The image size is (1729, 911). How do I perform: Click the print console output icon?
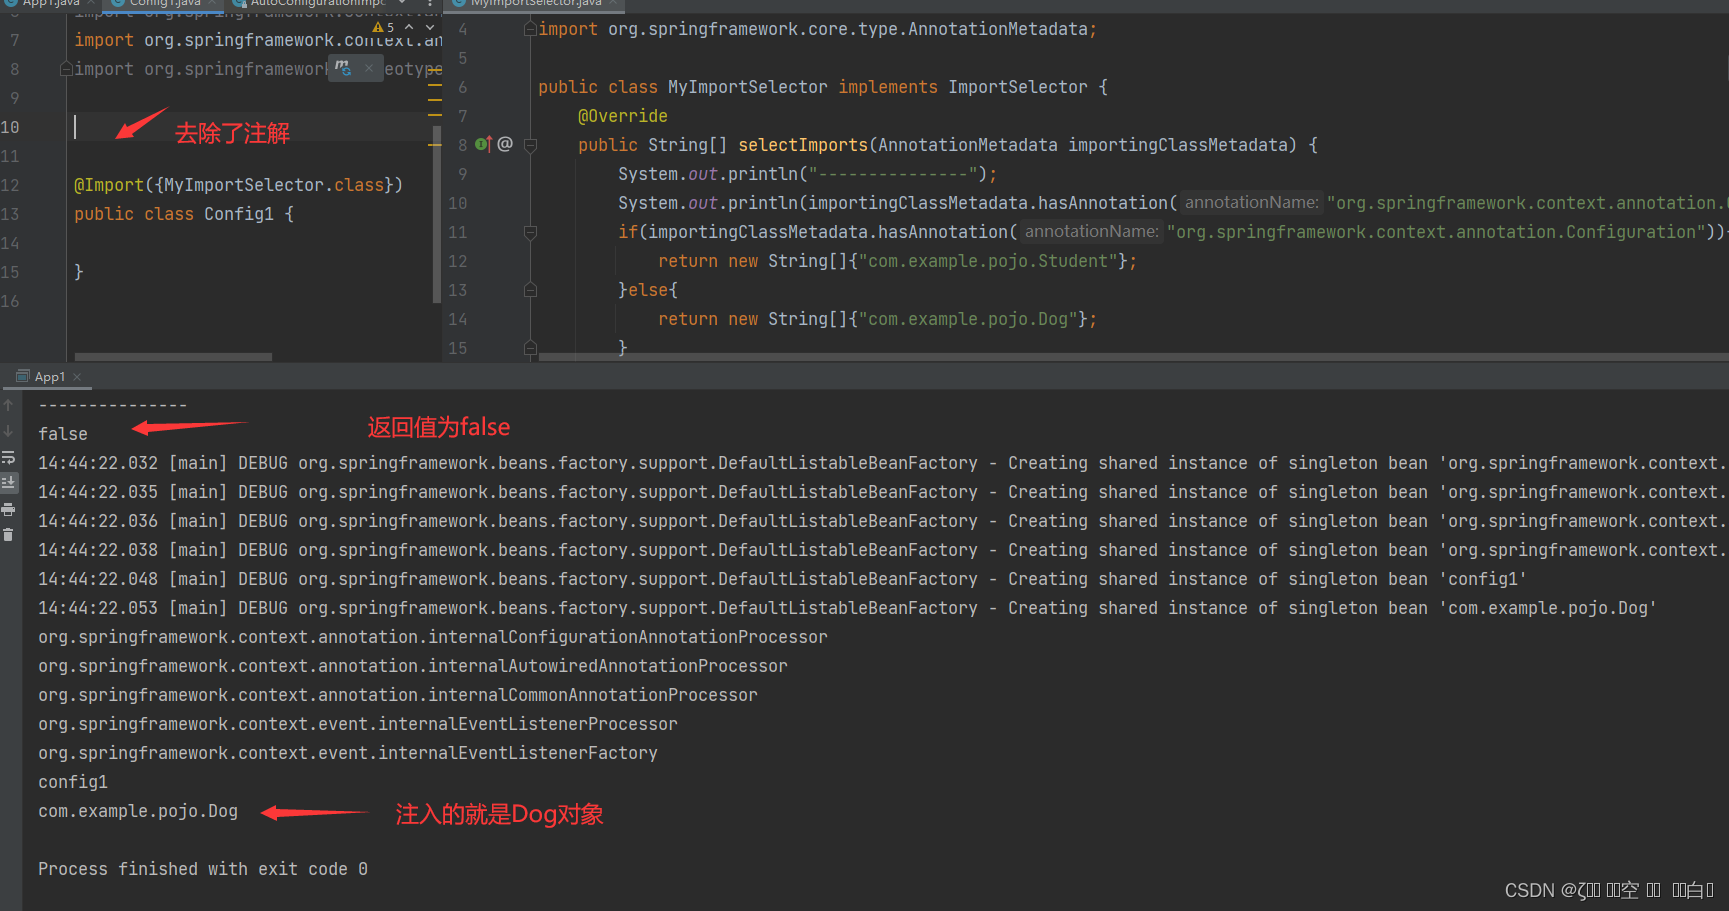tap(8, 509)
